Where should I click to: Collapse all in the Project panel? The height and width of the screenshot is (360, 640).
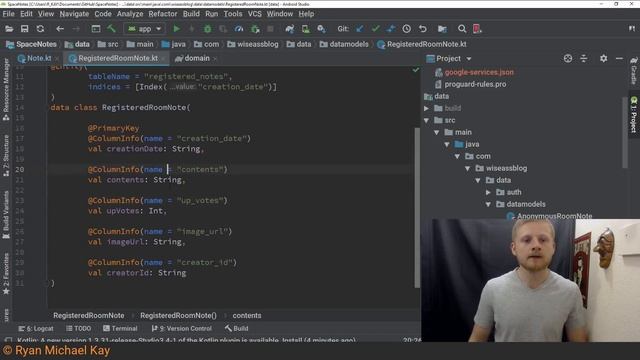584,58
